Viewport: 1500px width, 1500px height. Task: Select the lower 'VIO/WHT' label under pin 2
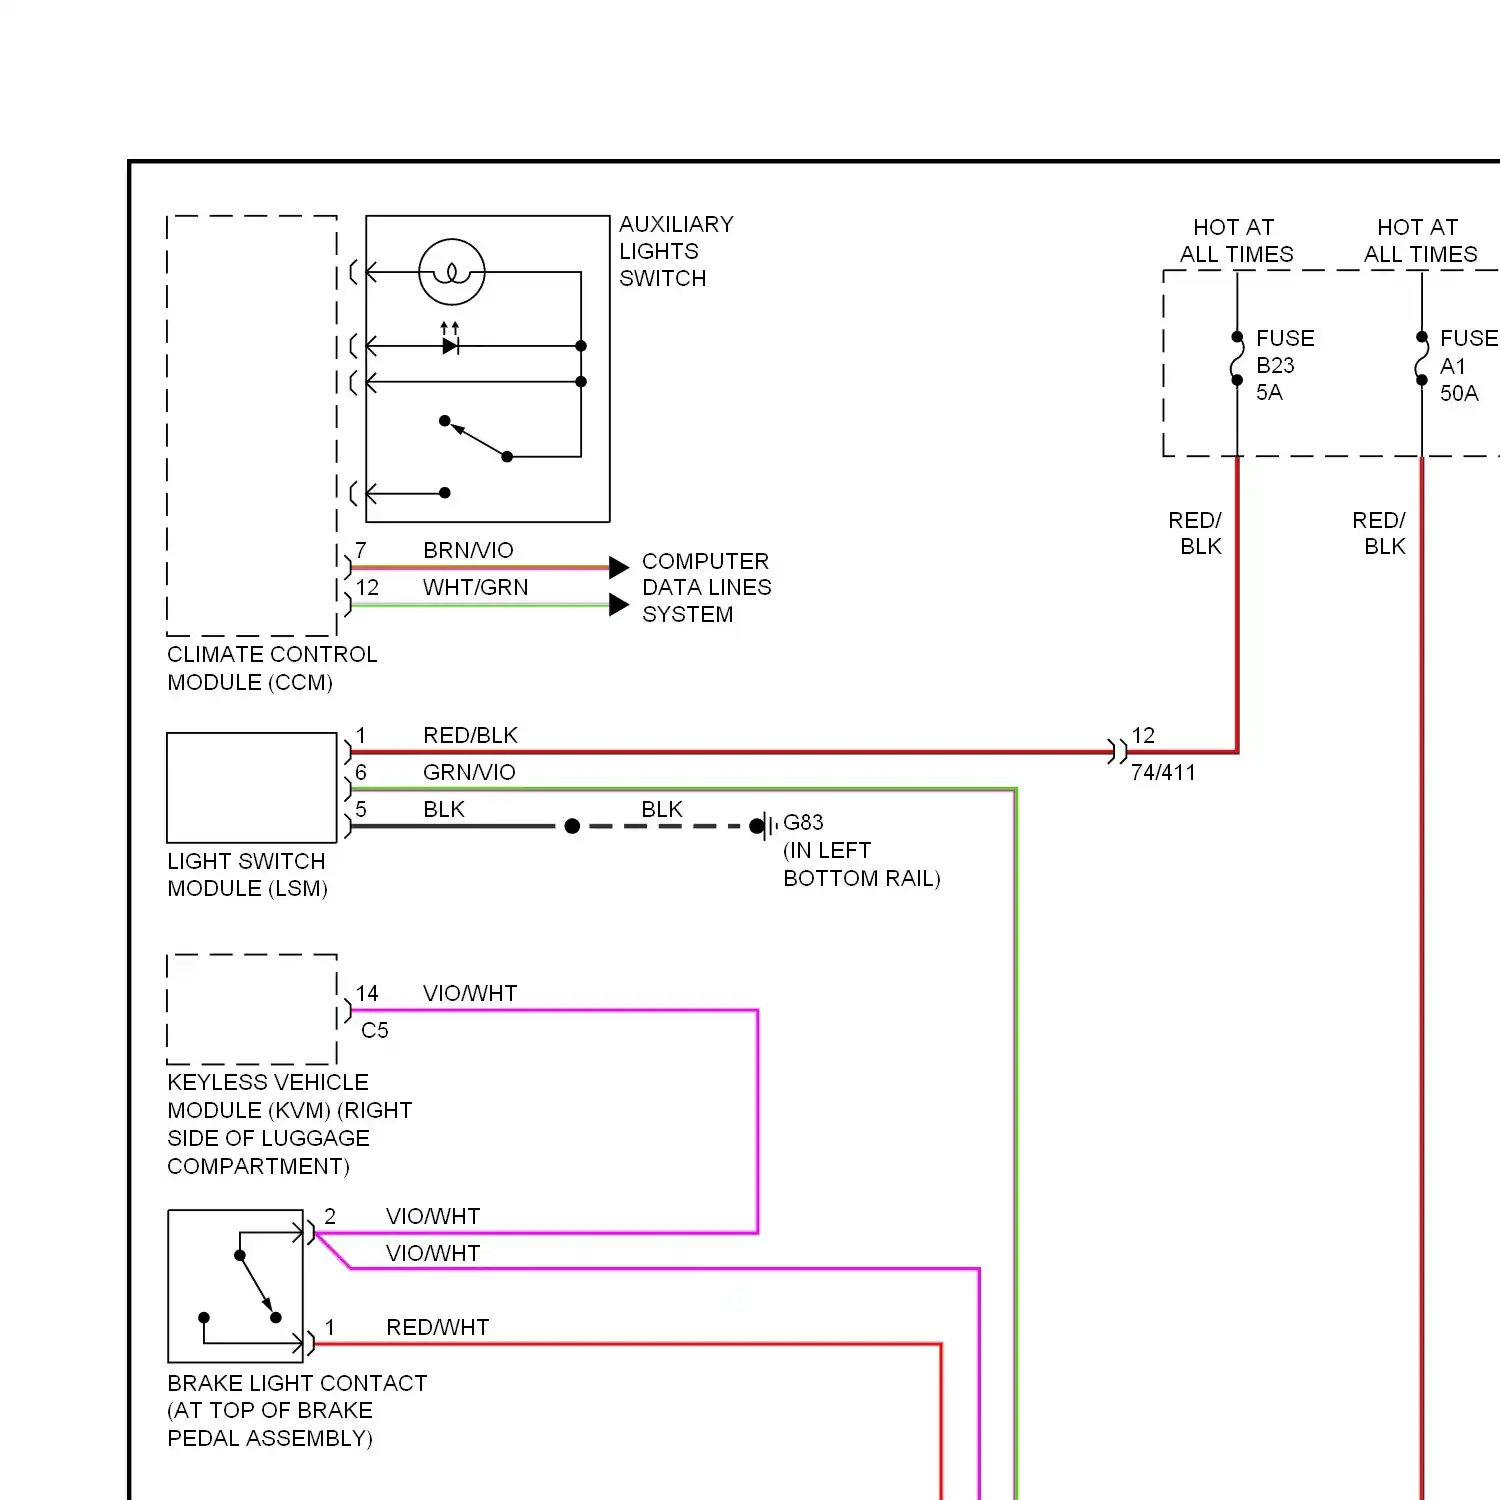(x=433, y=1253)
